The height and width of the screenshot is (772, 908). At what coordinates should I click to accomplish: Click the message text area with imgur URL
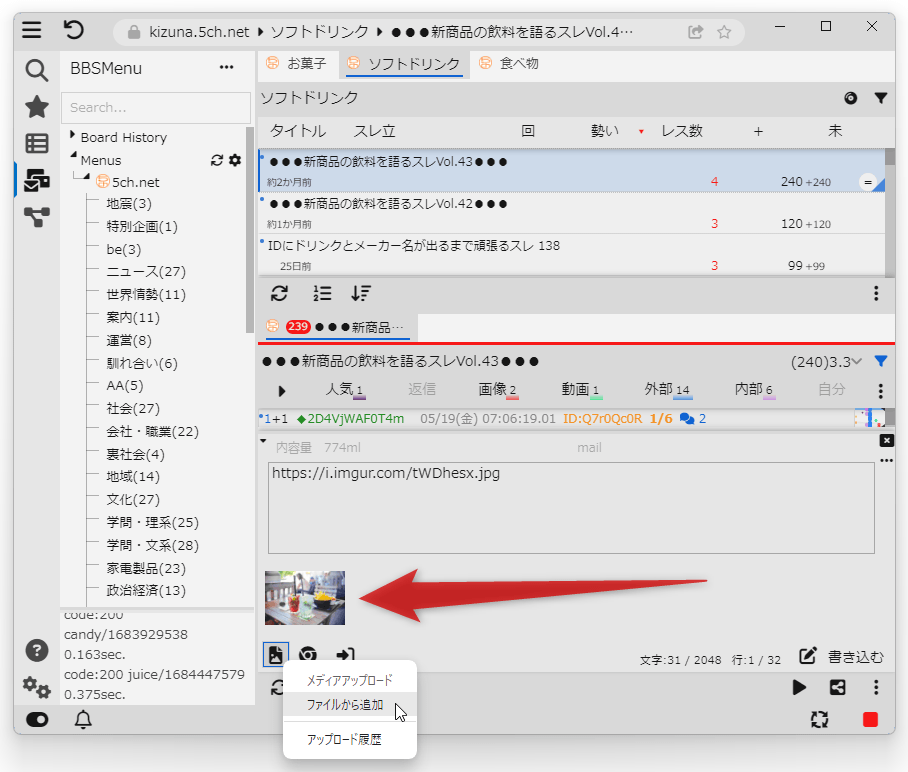pyautogui.click(x=571, y=508)
